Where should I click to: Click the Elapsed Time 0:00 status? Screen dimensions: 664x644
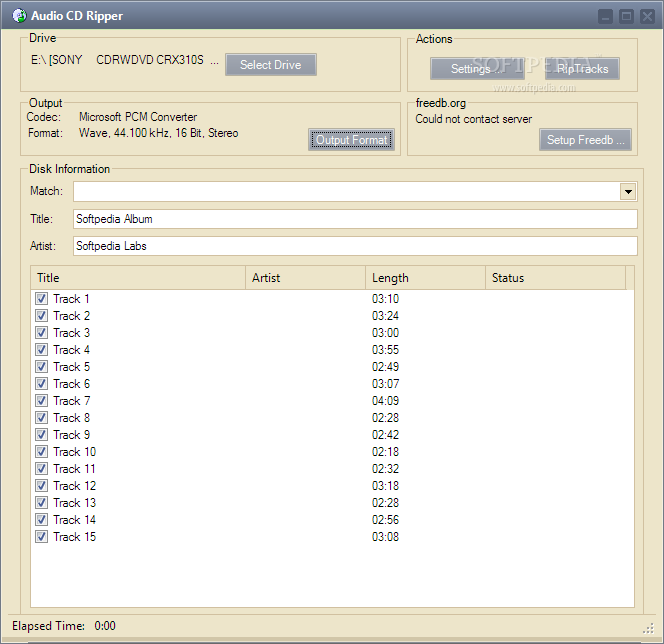click(64, 626)
